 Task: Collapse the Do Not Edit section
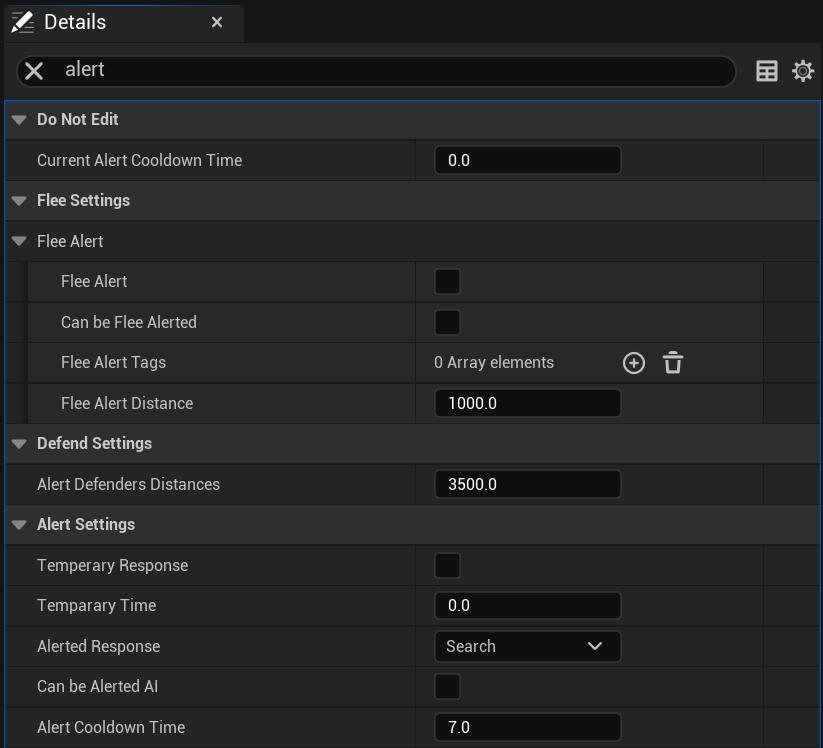pyautogui.click(x=19, y=120)
